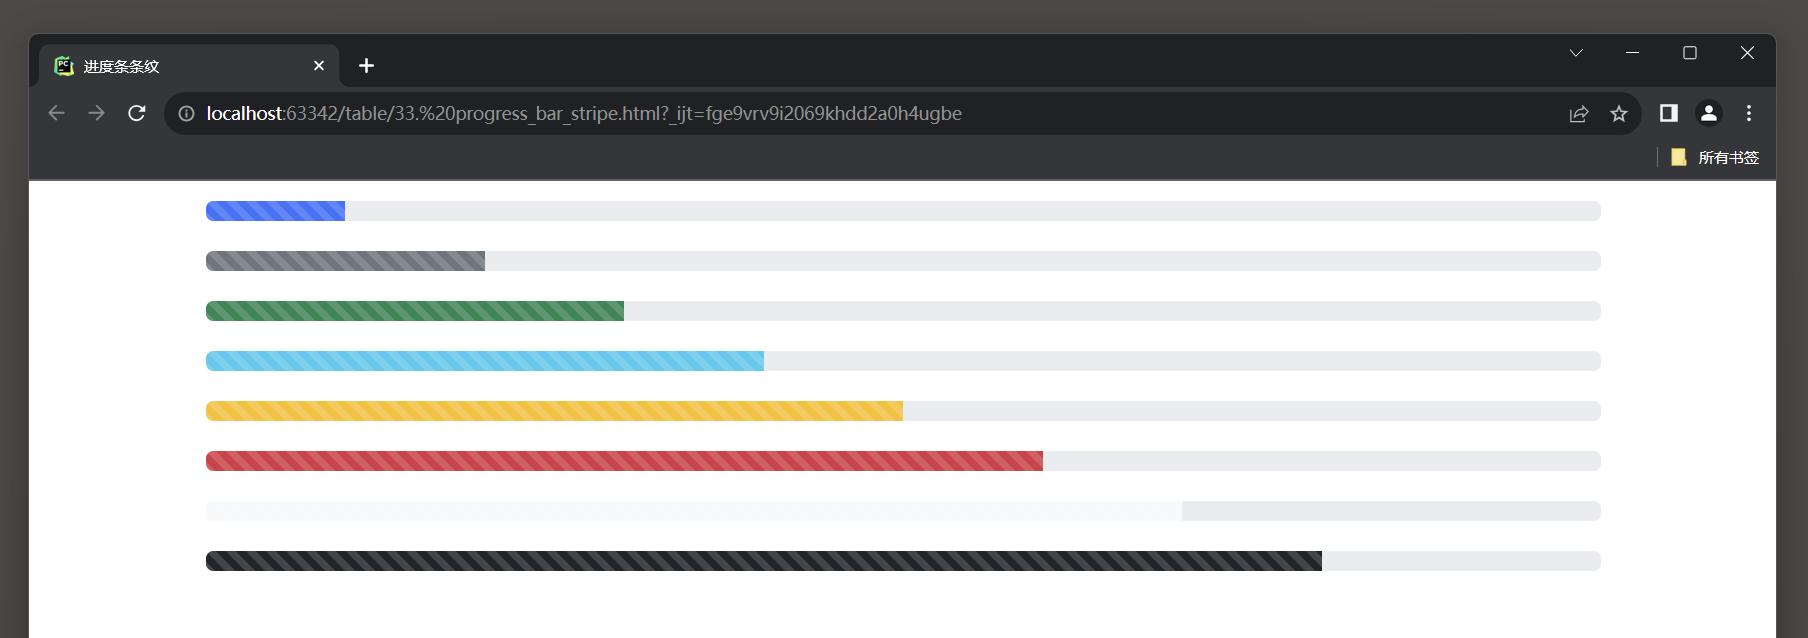Image resolution: width=1808 pixels, height=638 pixels.
Task: Select the 进度条条纹 tab
Action: point(189,65)
